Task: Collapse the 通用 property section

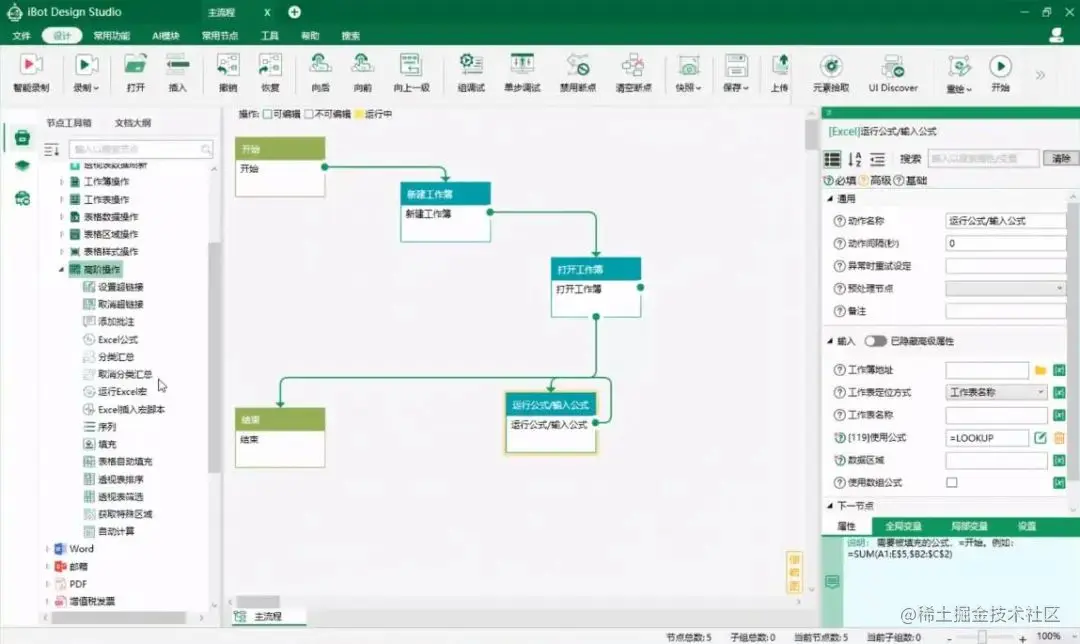Action: coord(830,198)
